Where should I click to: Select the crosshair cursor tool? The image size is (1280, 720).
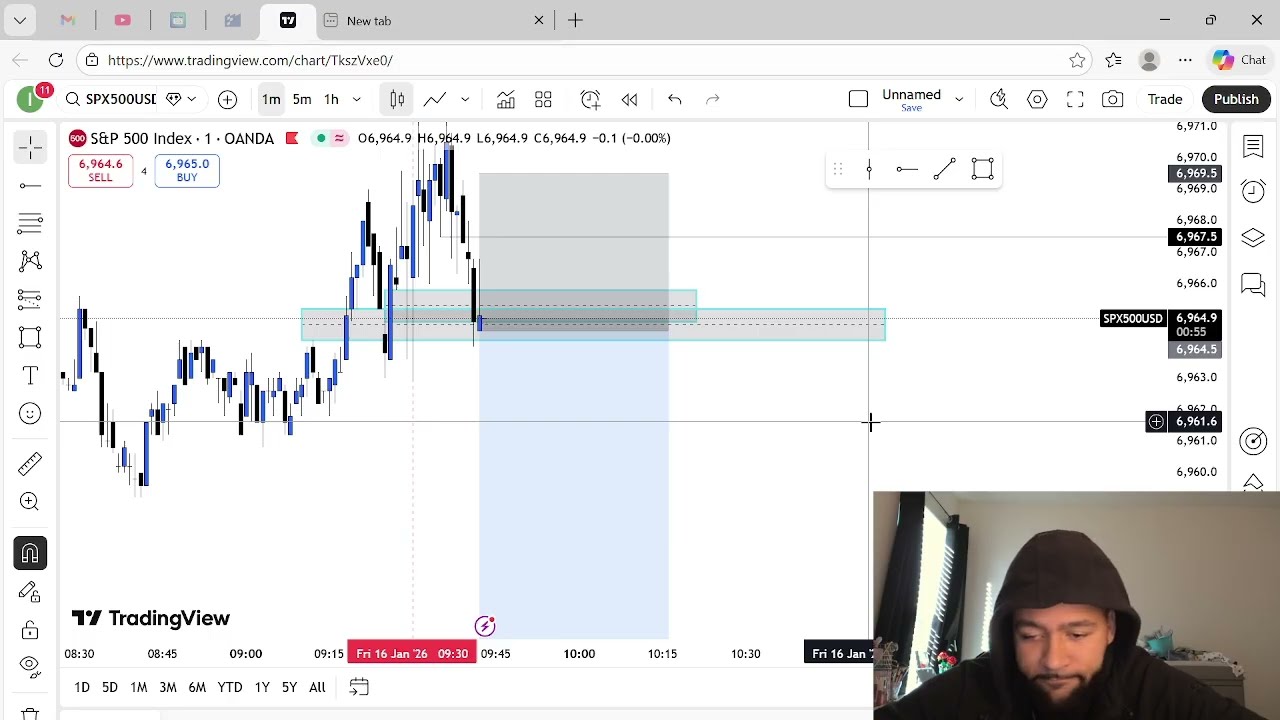[30, 148]
